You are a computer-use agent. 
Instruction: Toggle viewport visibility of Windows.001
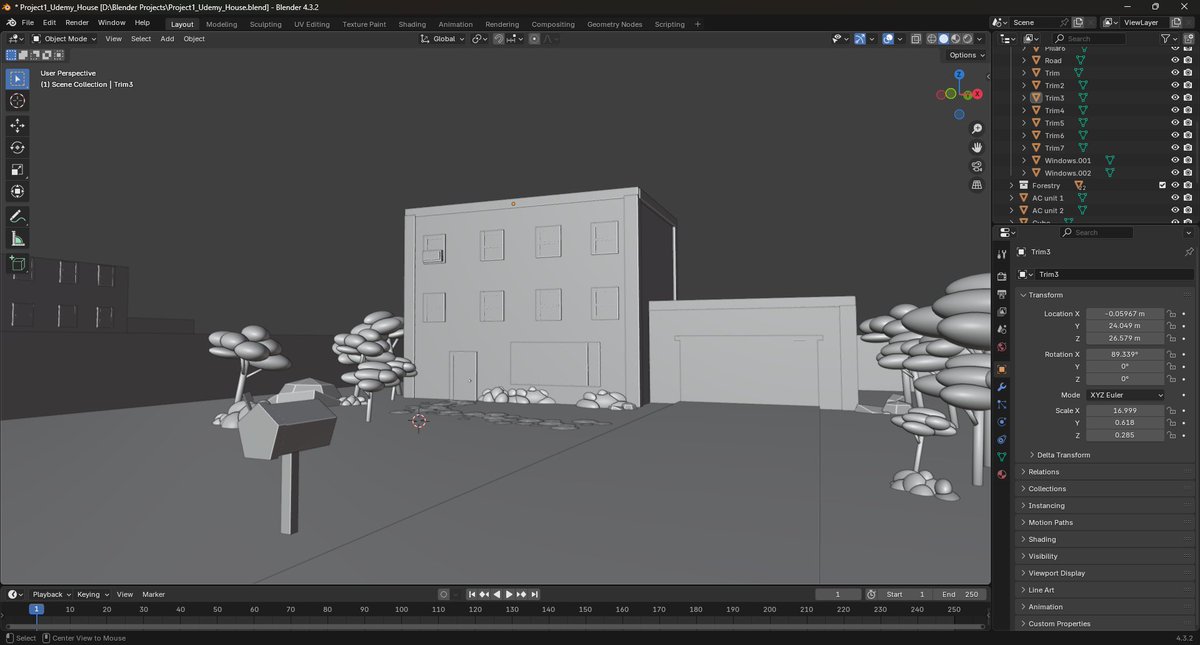click(1175, 160)
